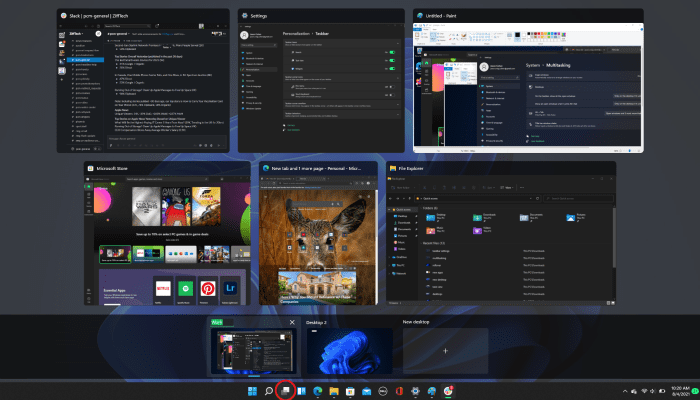Image resolution: width=700 pixels, height=400 pixels.
Task: Launch Microsoft Edge from the taskbar
Action: click(318, 390)
